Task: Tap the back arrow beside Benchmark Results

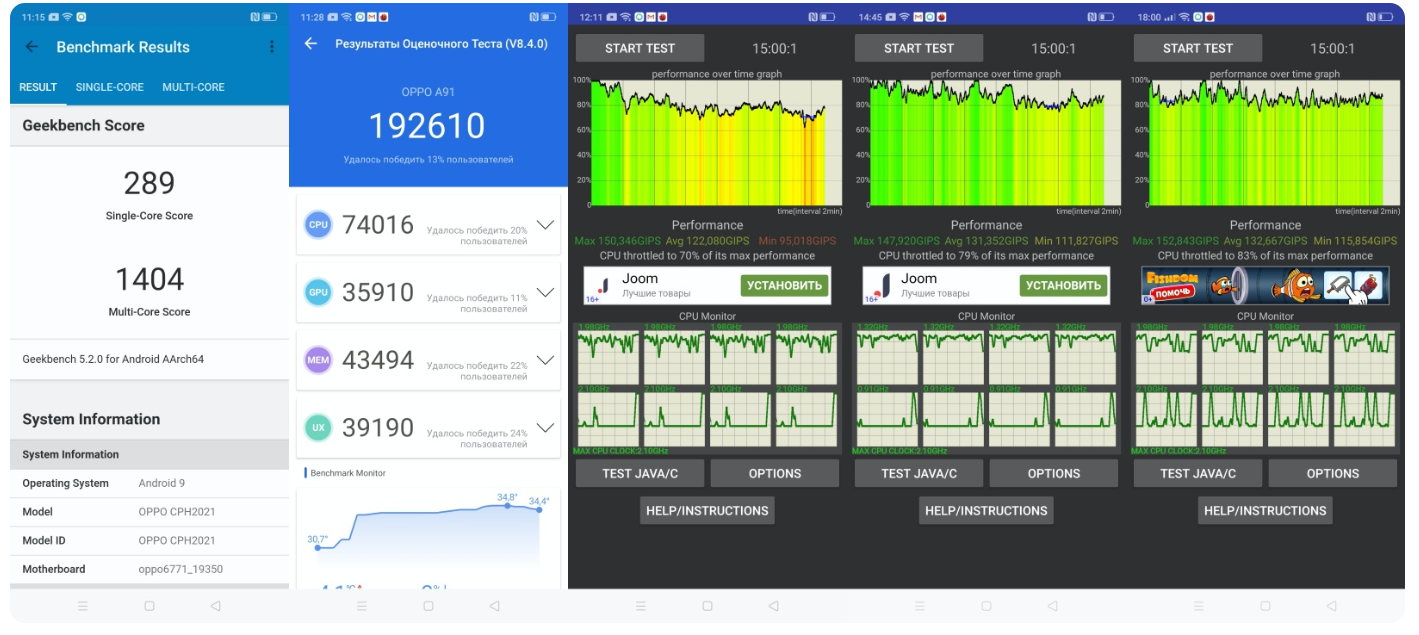Action: point(32,47)
